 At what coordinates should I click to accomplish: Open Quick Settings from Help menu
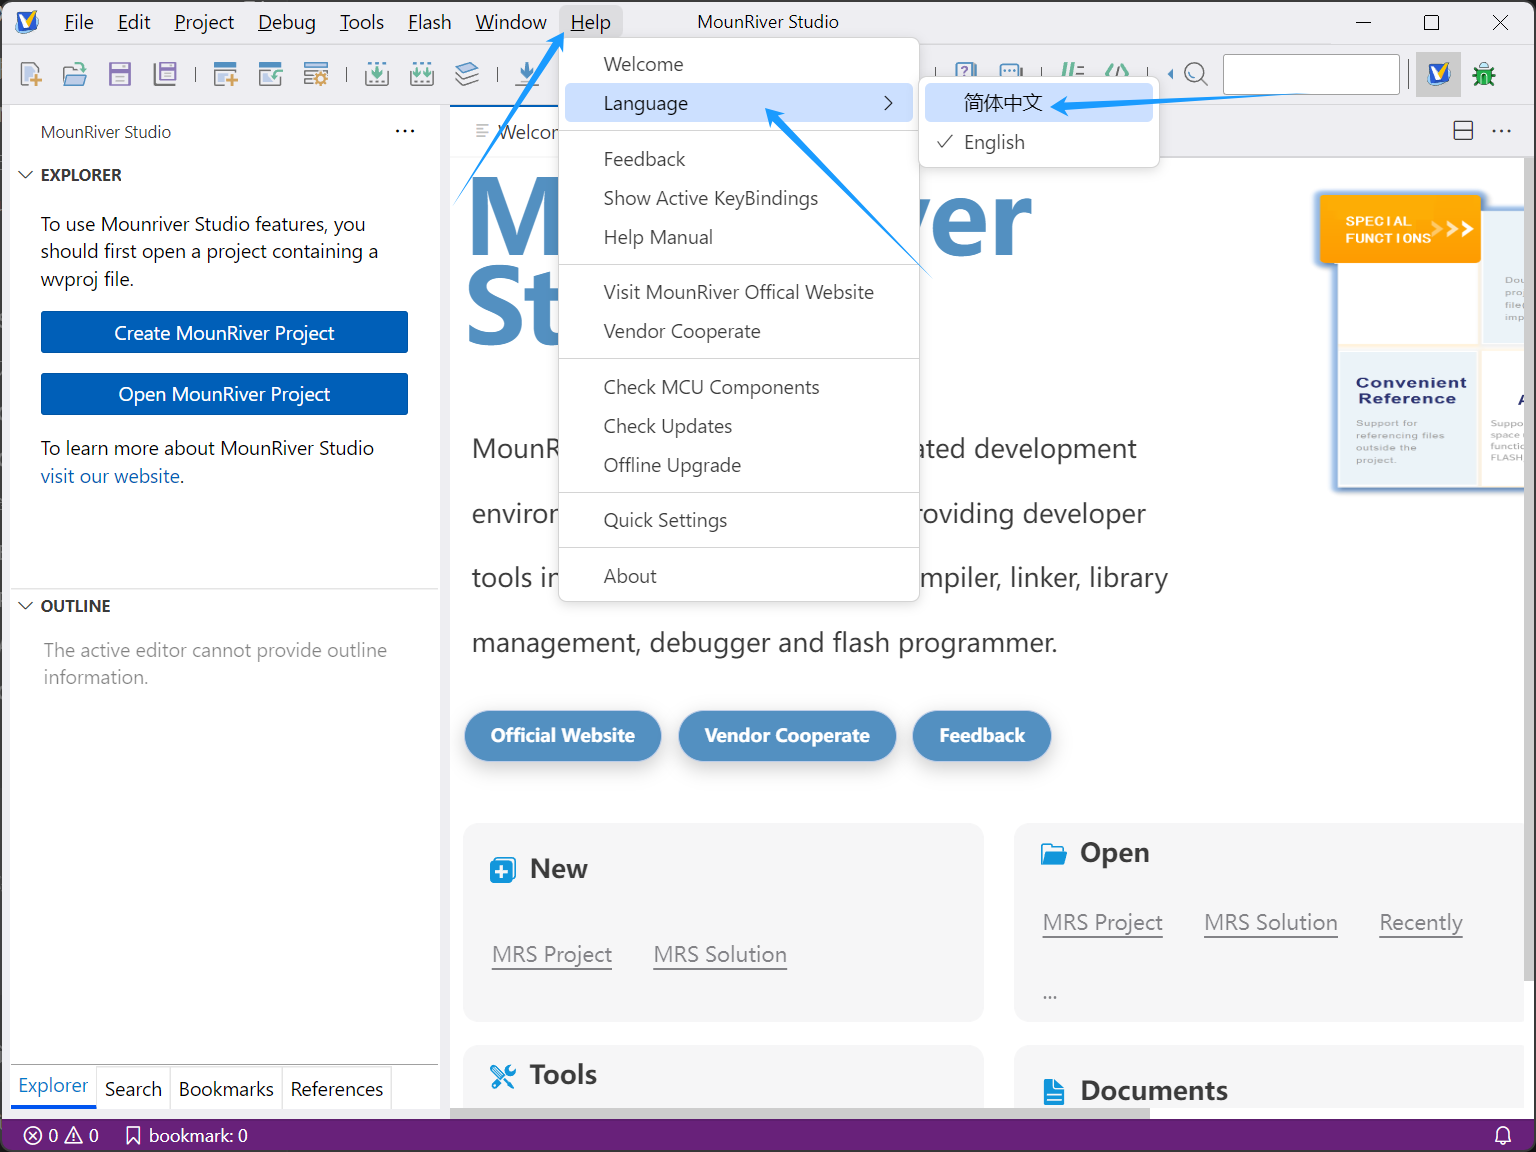[x=739, y=520]
